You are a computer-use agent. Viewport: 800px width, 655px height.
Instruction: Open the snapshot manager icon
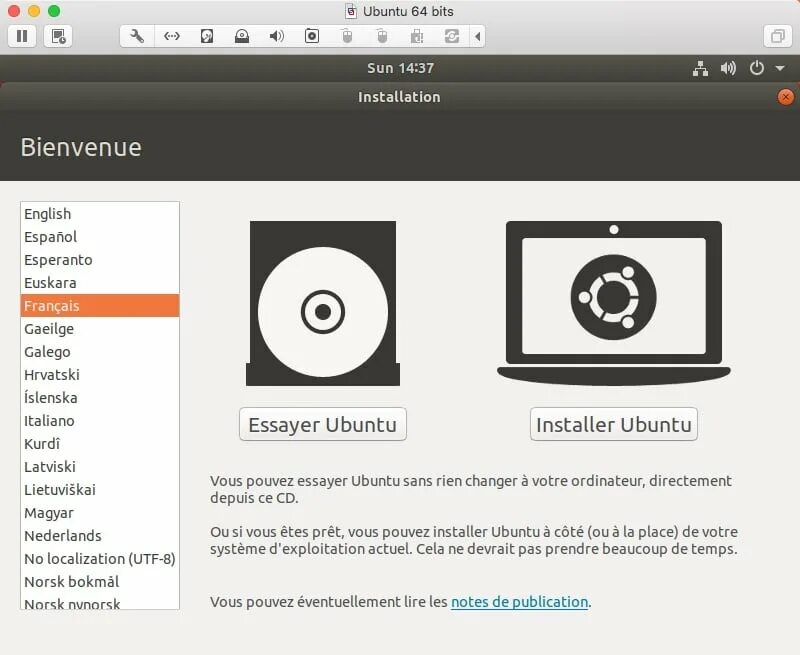pos(58,36)
